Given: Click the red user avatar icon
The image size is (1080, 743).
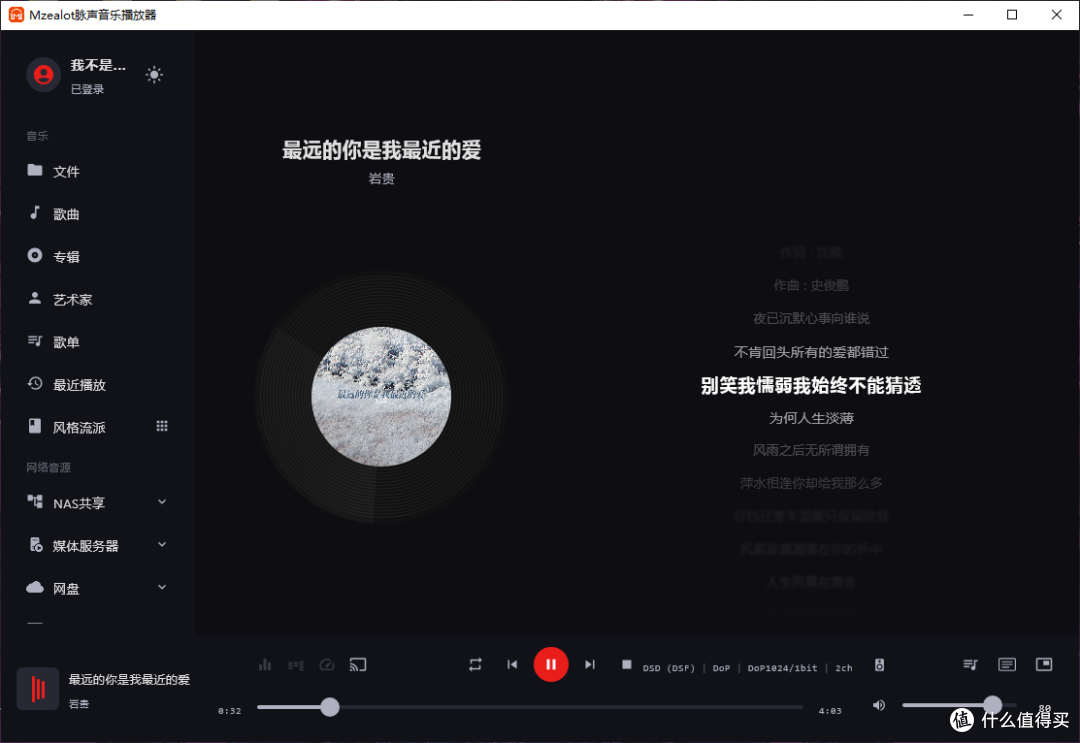Looking at the screenshot, I should tap(43, 74).
